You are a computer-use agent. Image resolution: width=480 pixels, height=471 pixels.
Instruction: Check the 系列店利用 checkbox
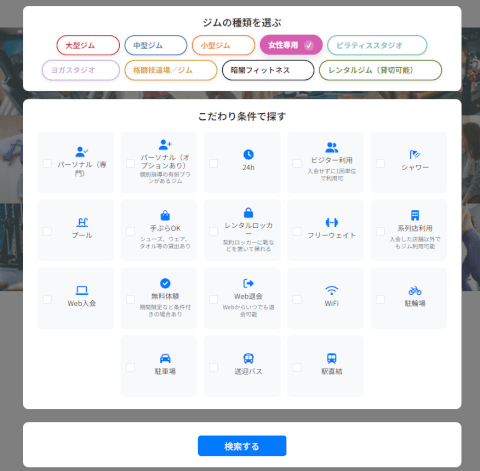point(380,231)
